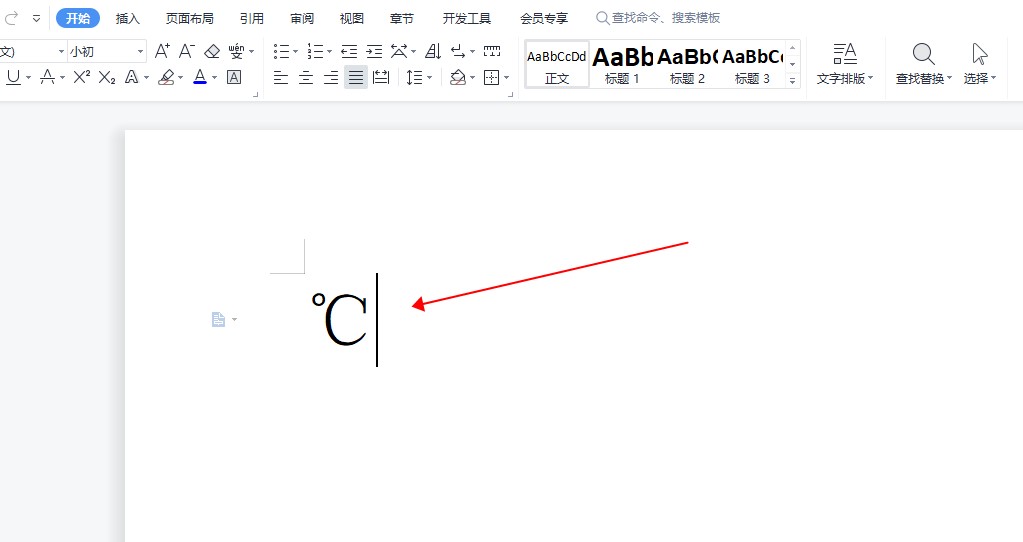The width and height of the screenshot is (1023, 542).
Task: Apply subscript formatting
Action: (x=107, y=77)
